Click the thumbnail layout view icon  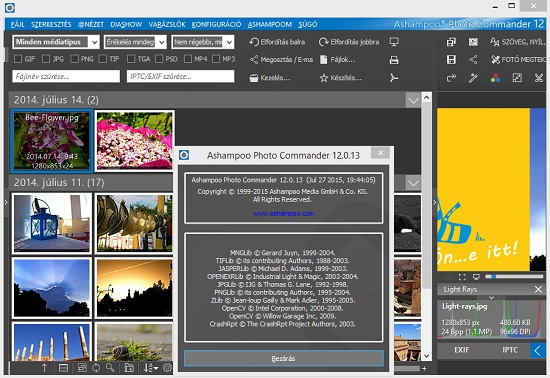coord(63,368)
